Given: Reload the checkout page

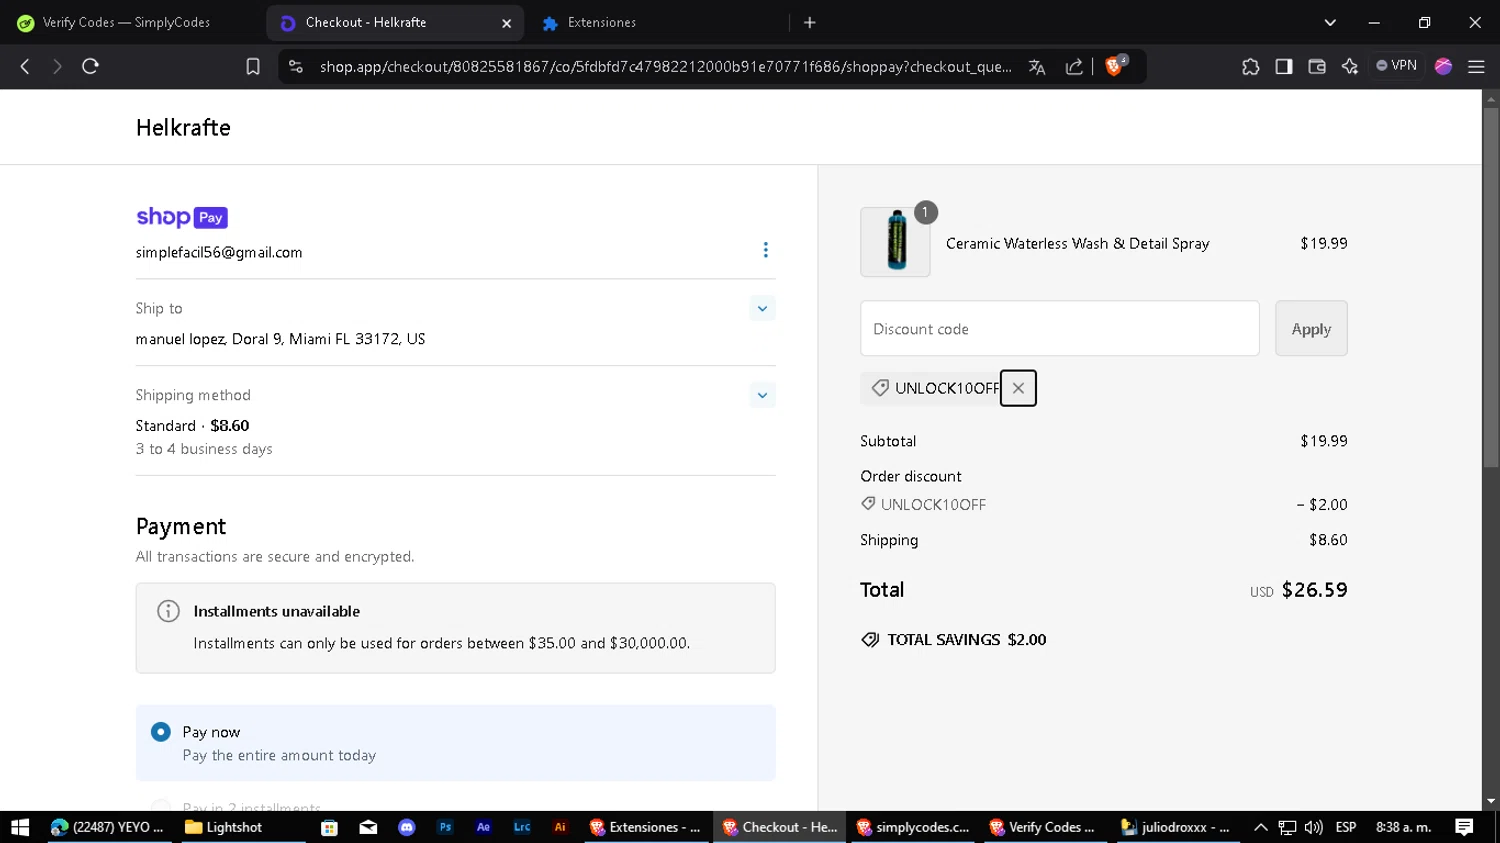Looking at the screenshot, I should [x=90, y=66].
